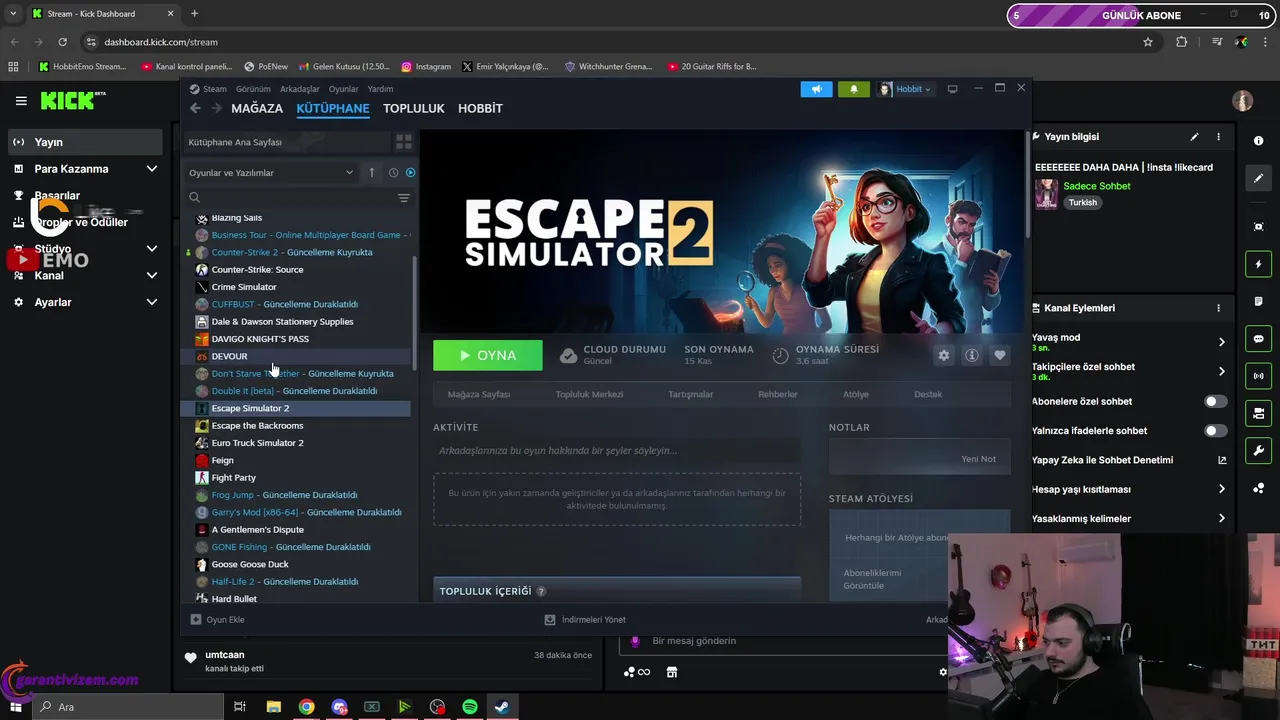
Task: Go to the MAĞAZA tab
Action: pos(257,108)
